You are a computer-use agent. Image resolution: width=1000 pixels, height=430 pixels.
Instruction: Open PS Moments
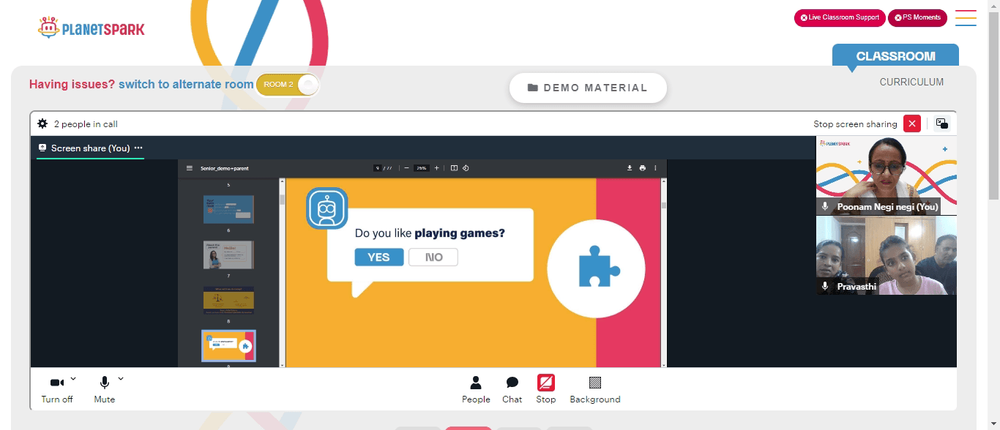tap(917, 18)
